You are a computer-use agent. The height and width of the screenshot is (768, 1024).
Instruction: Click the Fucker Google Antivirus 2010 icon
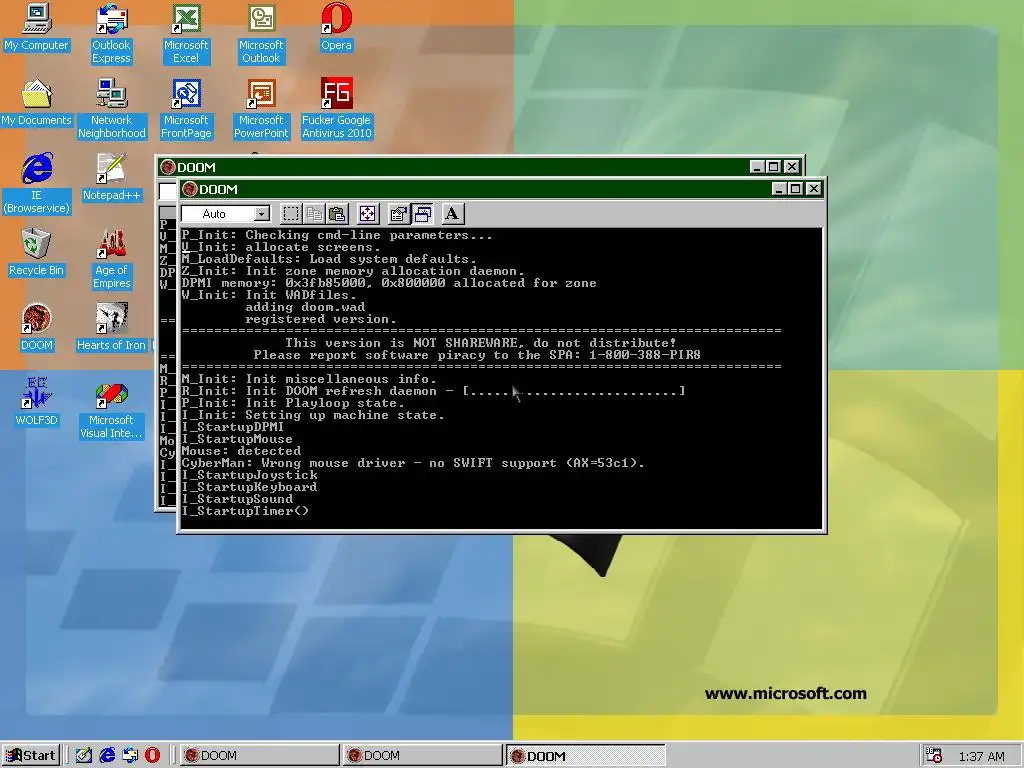[336, 109]
